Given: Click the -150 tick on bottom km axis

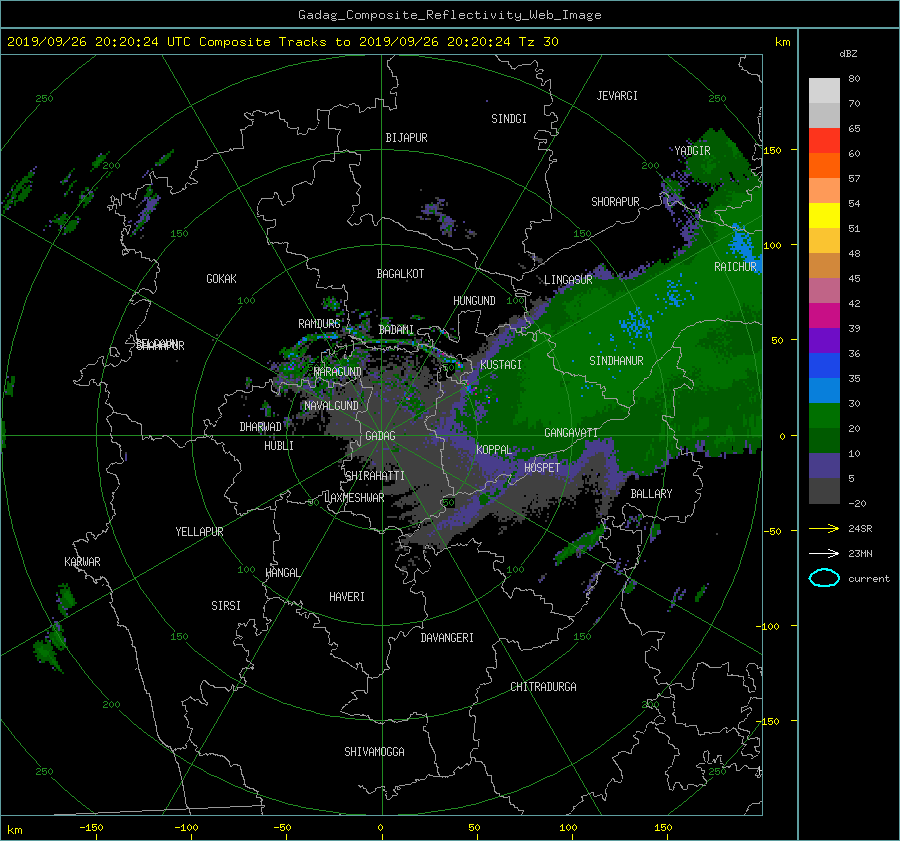Looking at the screenshot, I should pyautogui.click(x=91, y=827).
